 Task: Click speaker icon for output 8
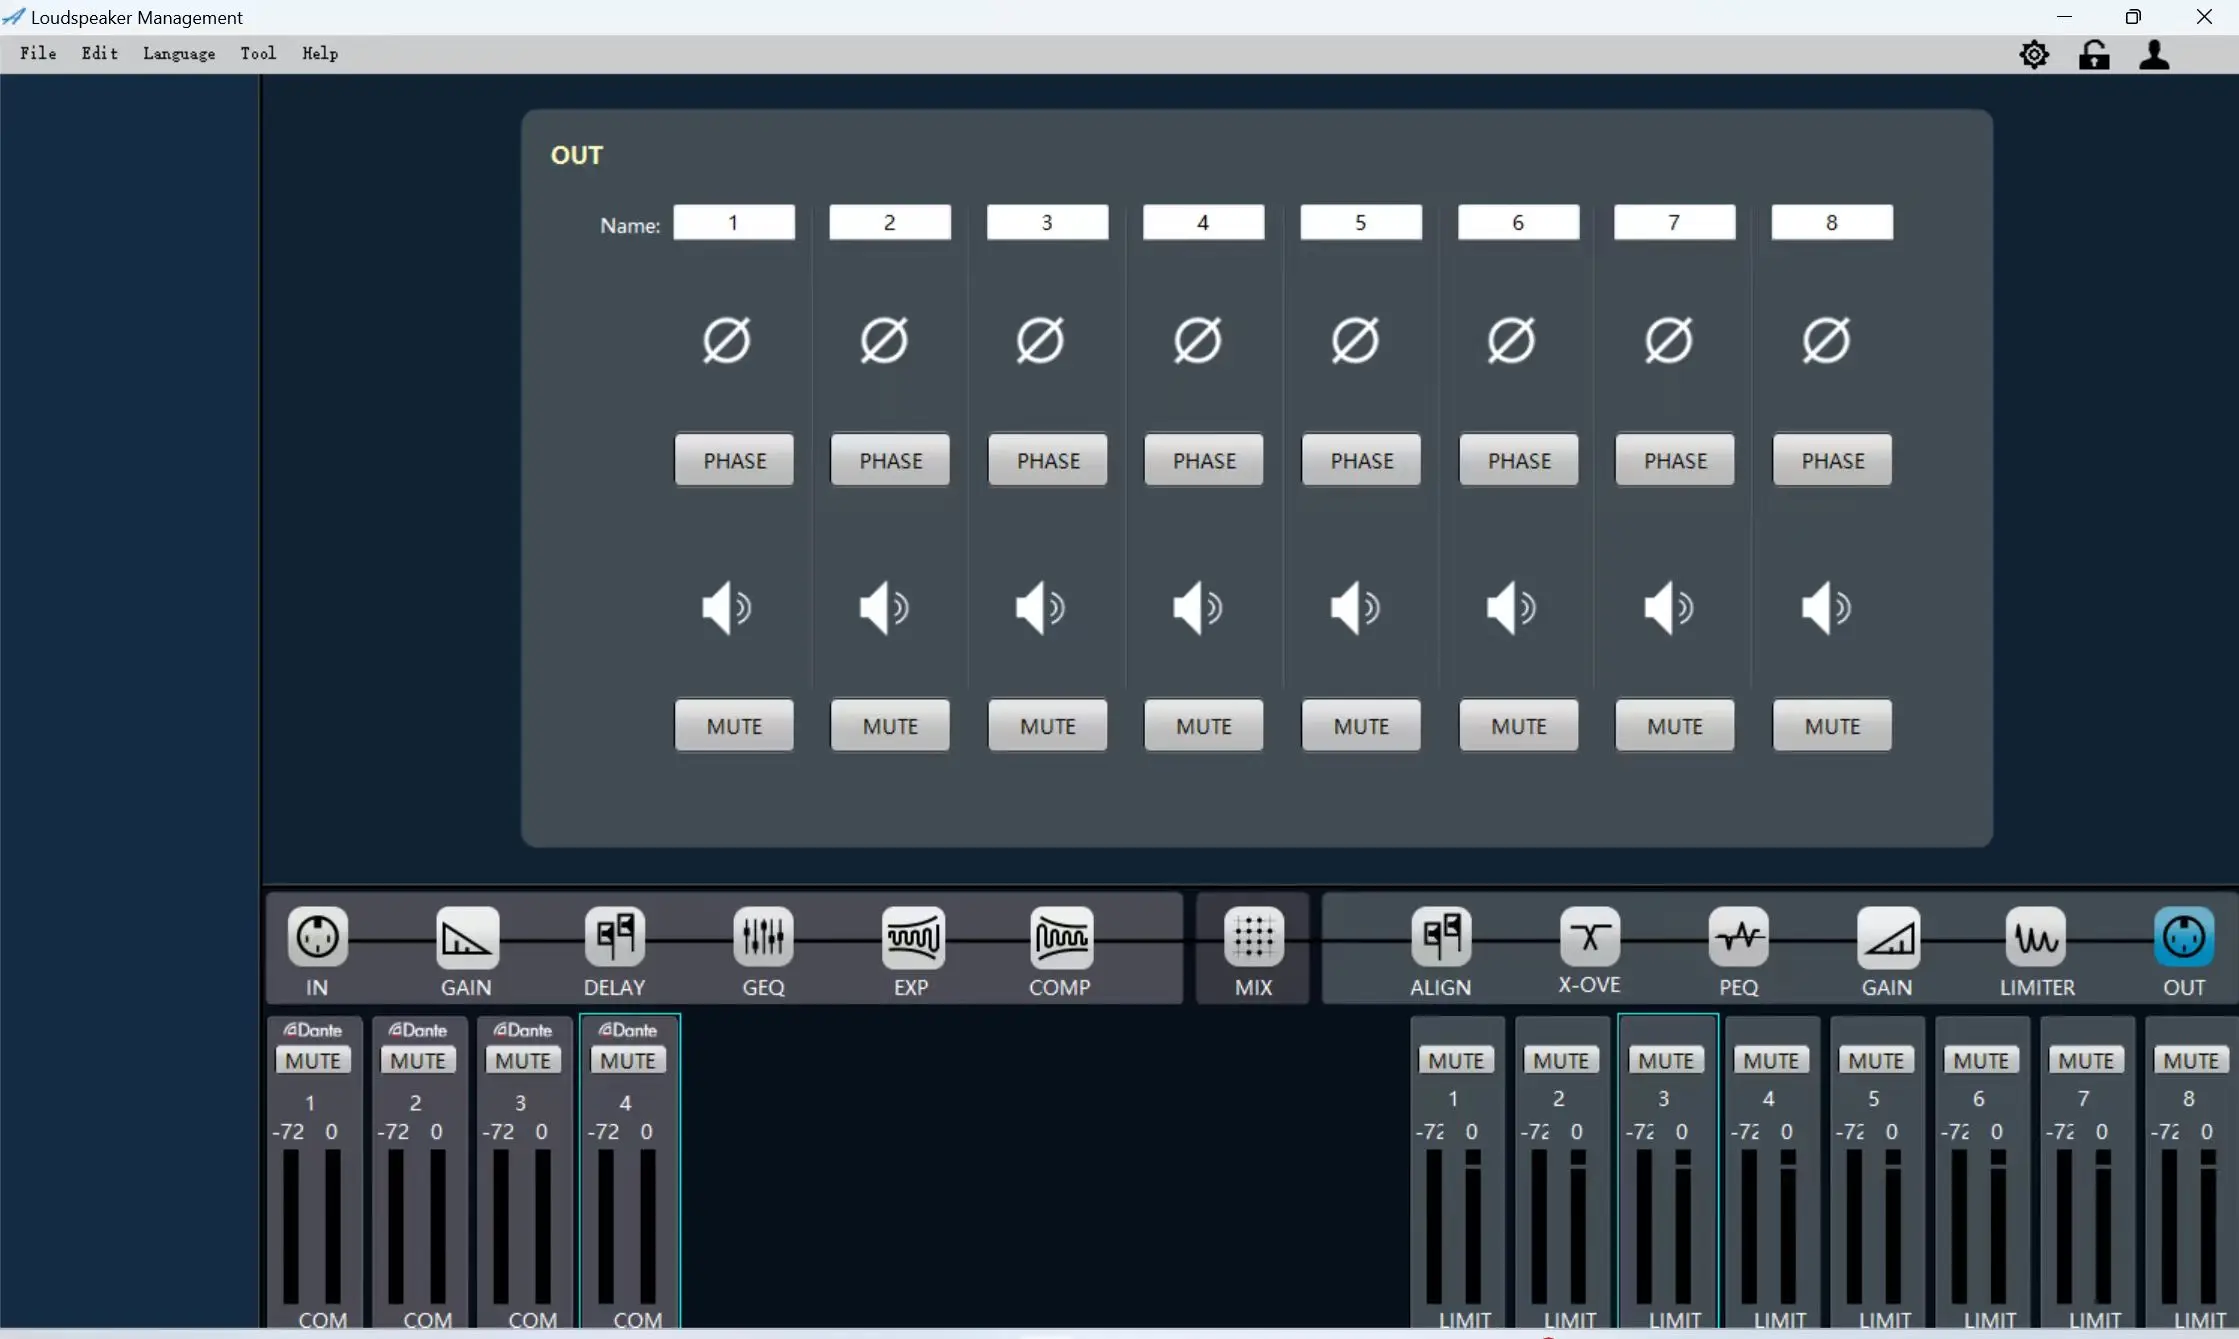[1826, 607]
